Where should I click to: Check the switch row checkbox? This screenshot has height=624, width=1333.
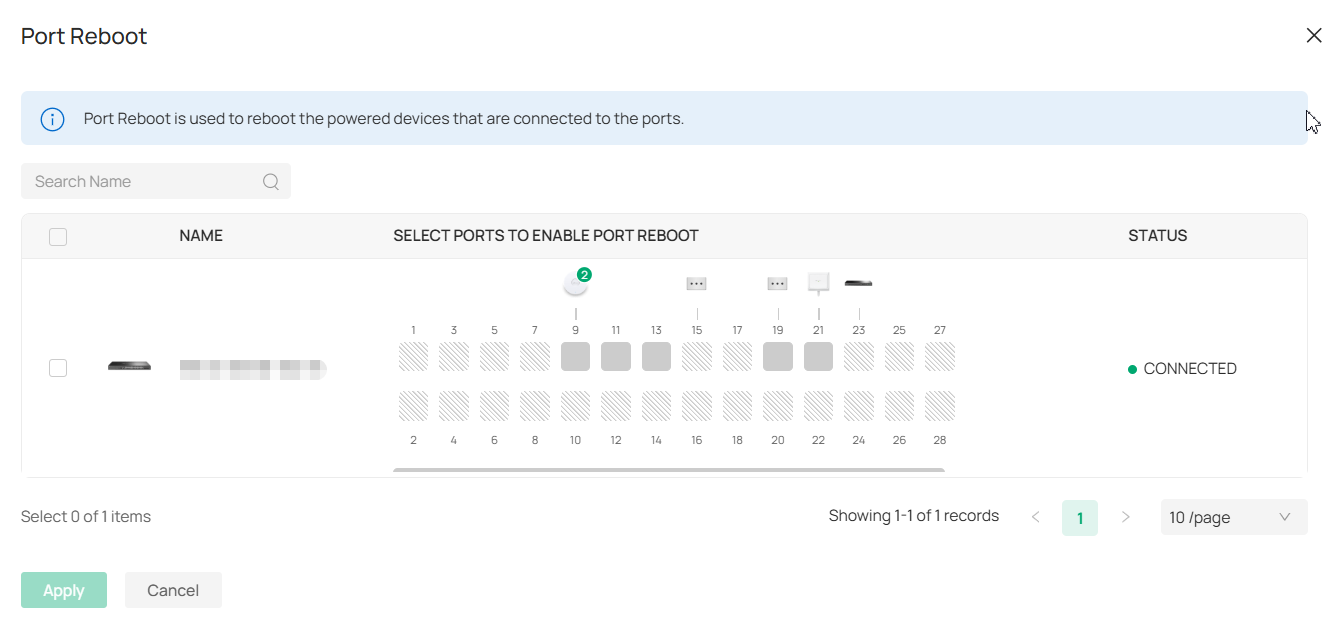(x=58, y=368)
